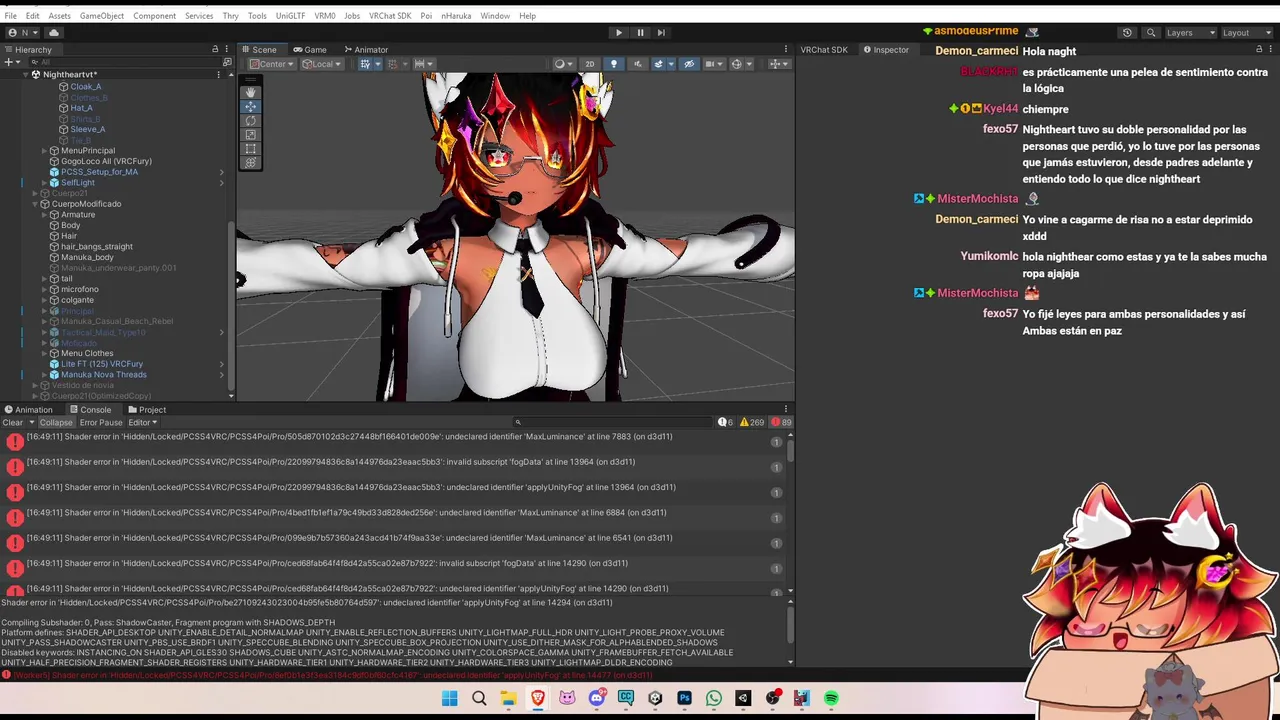
Task: Open the VRChat SDK menu
Action: 390,16
